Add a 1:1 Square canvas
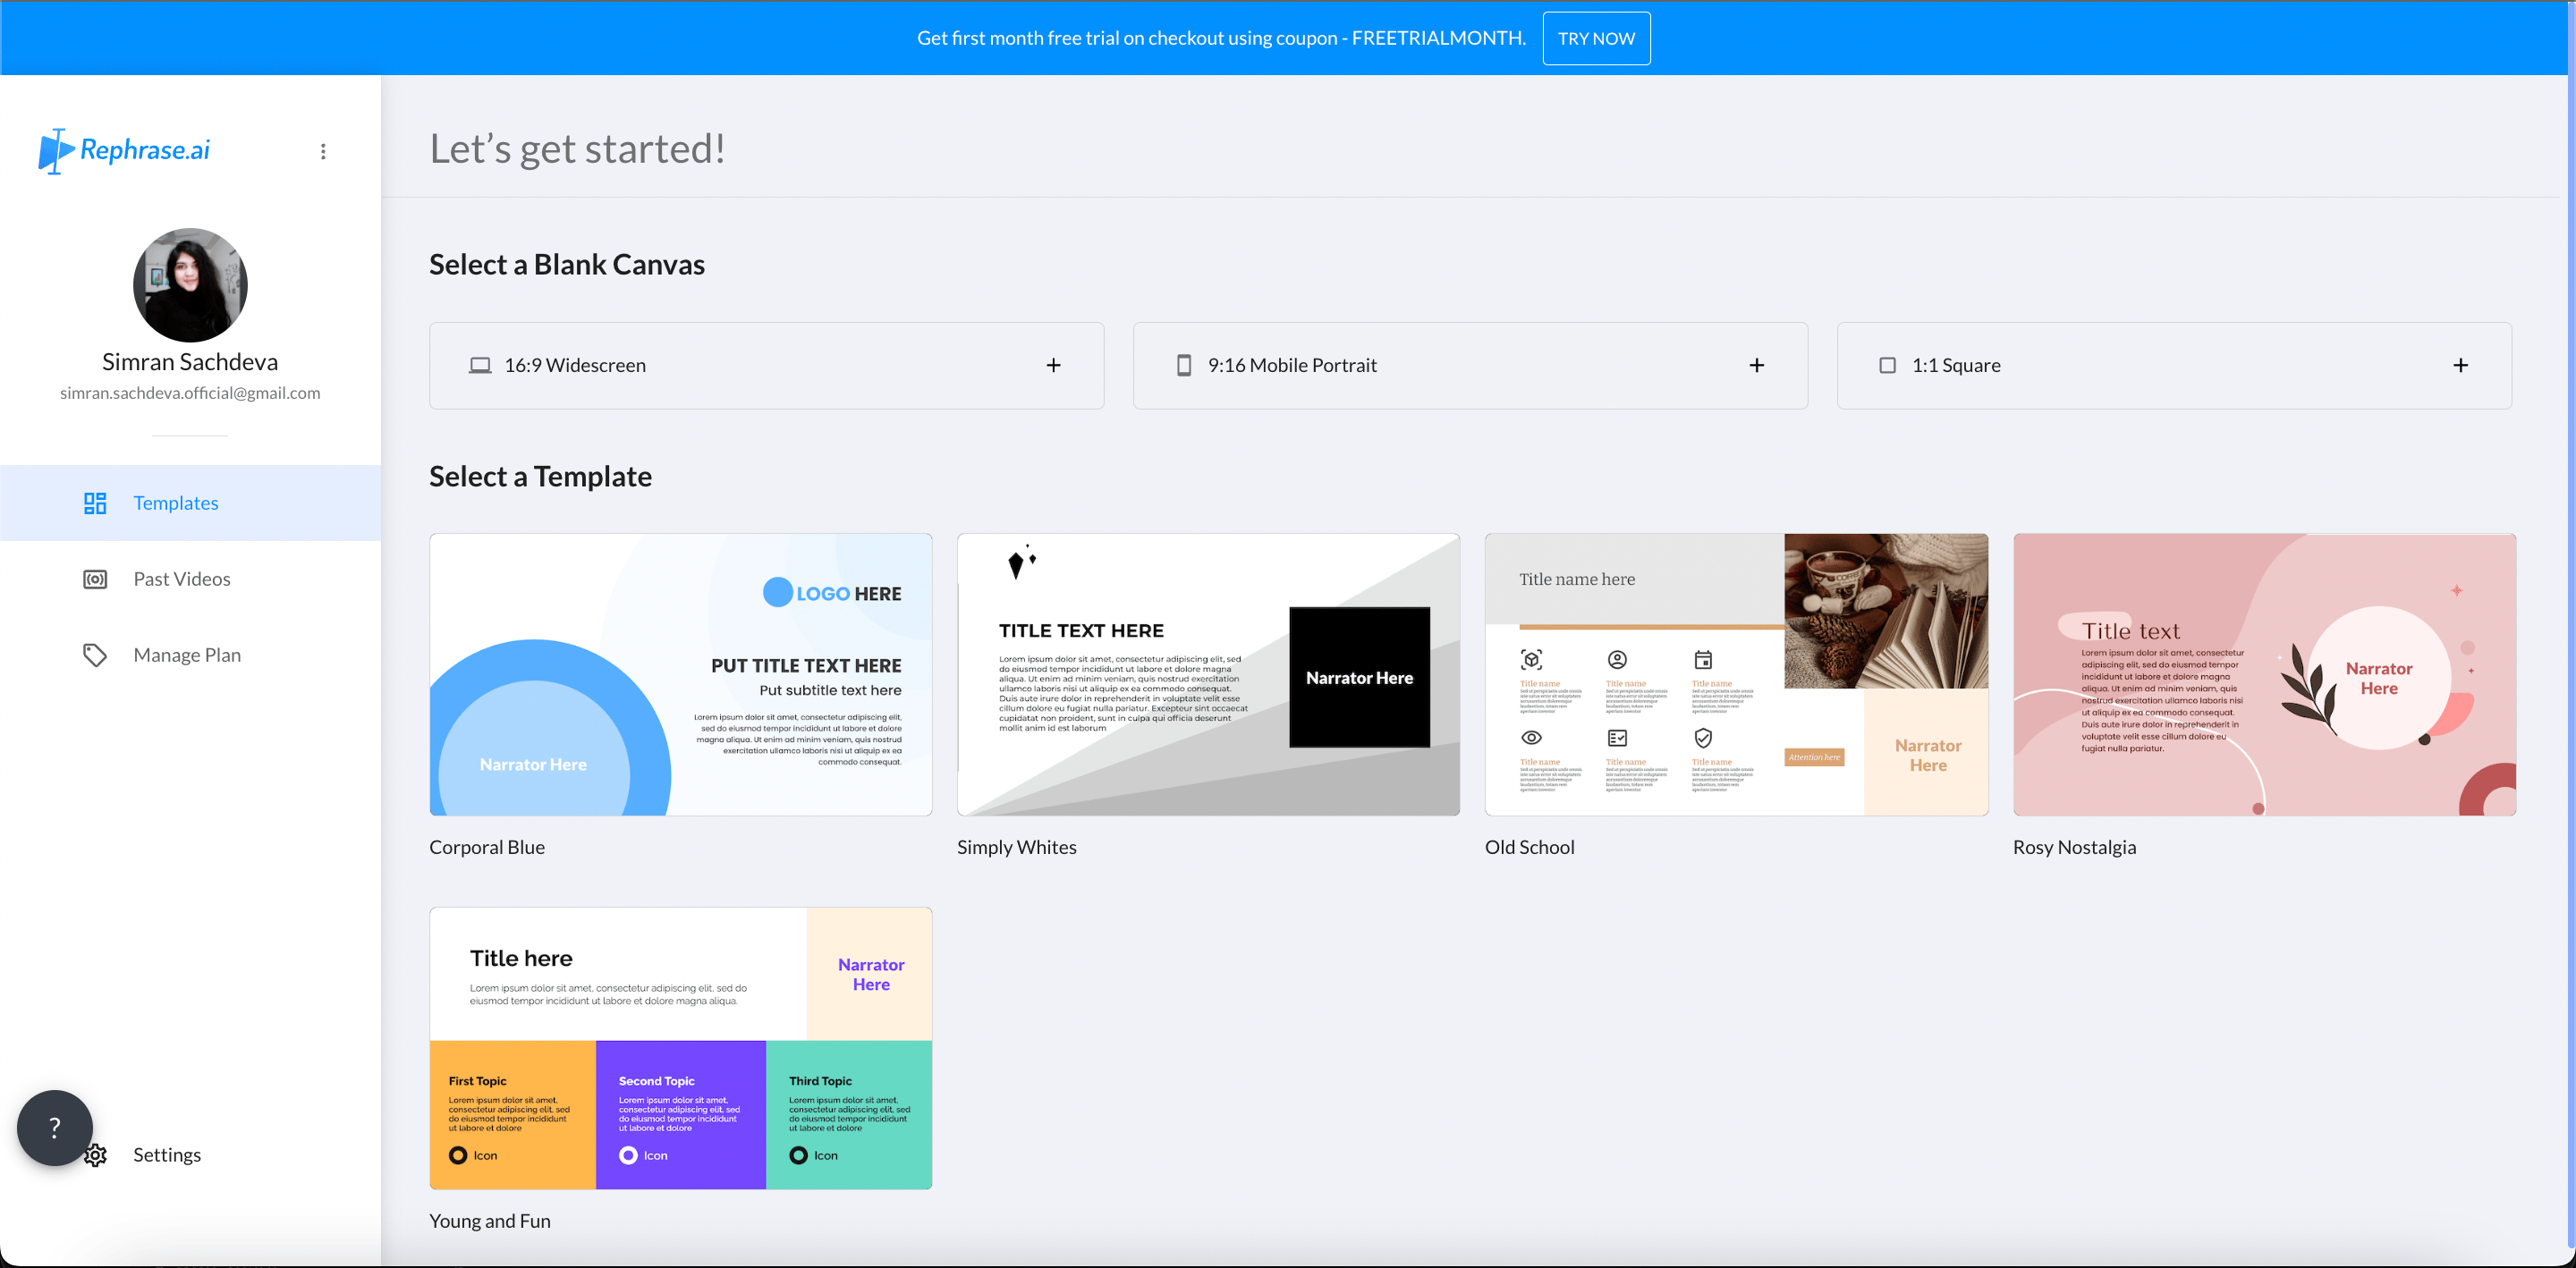 [x=2462, y=365]
